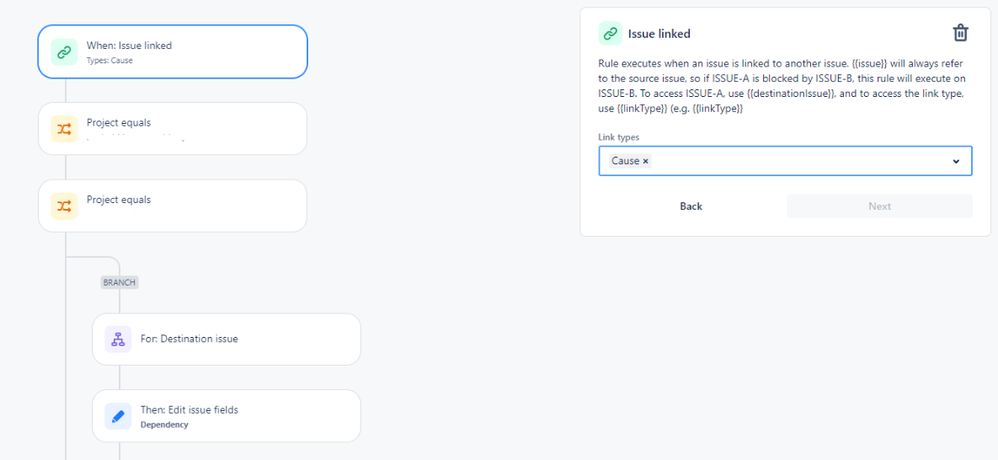The width and height of the screenshot is (998, 460).
Task: Click the Cause tag in Link types
Action: click(625, 161)
